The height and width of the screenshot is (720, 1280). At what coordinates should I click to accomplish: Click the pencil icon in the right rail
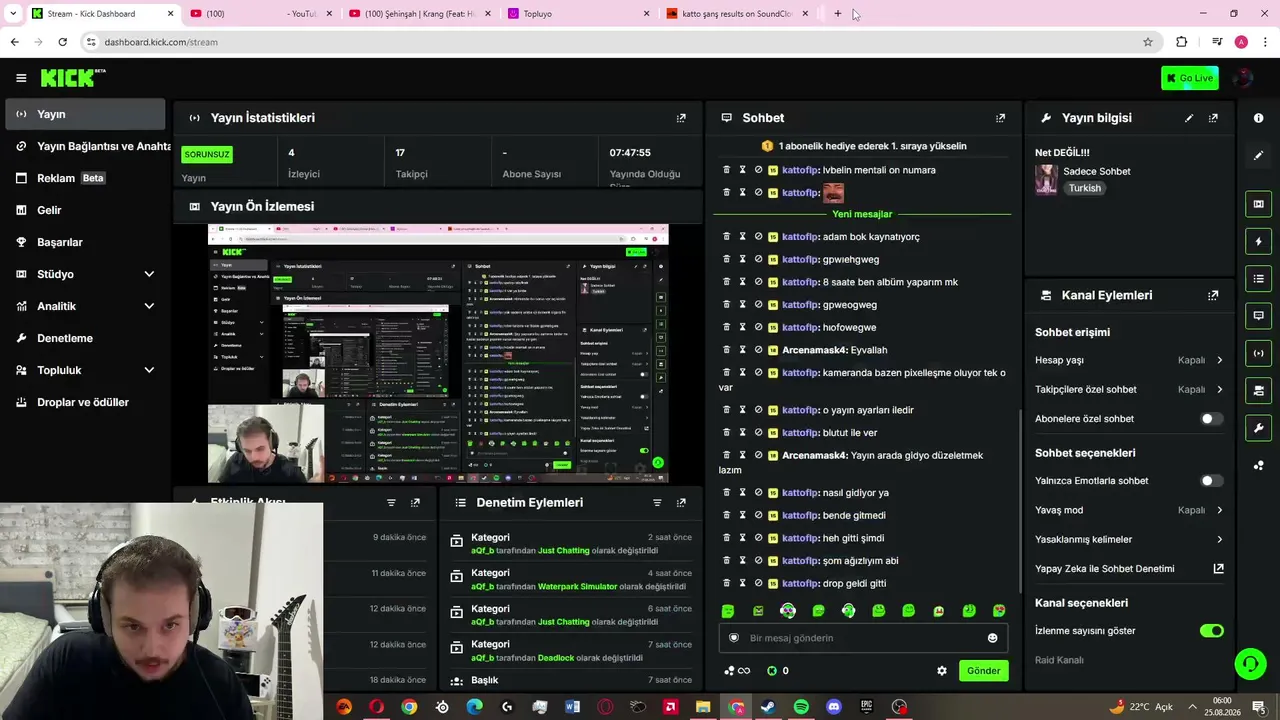1258,155
